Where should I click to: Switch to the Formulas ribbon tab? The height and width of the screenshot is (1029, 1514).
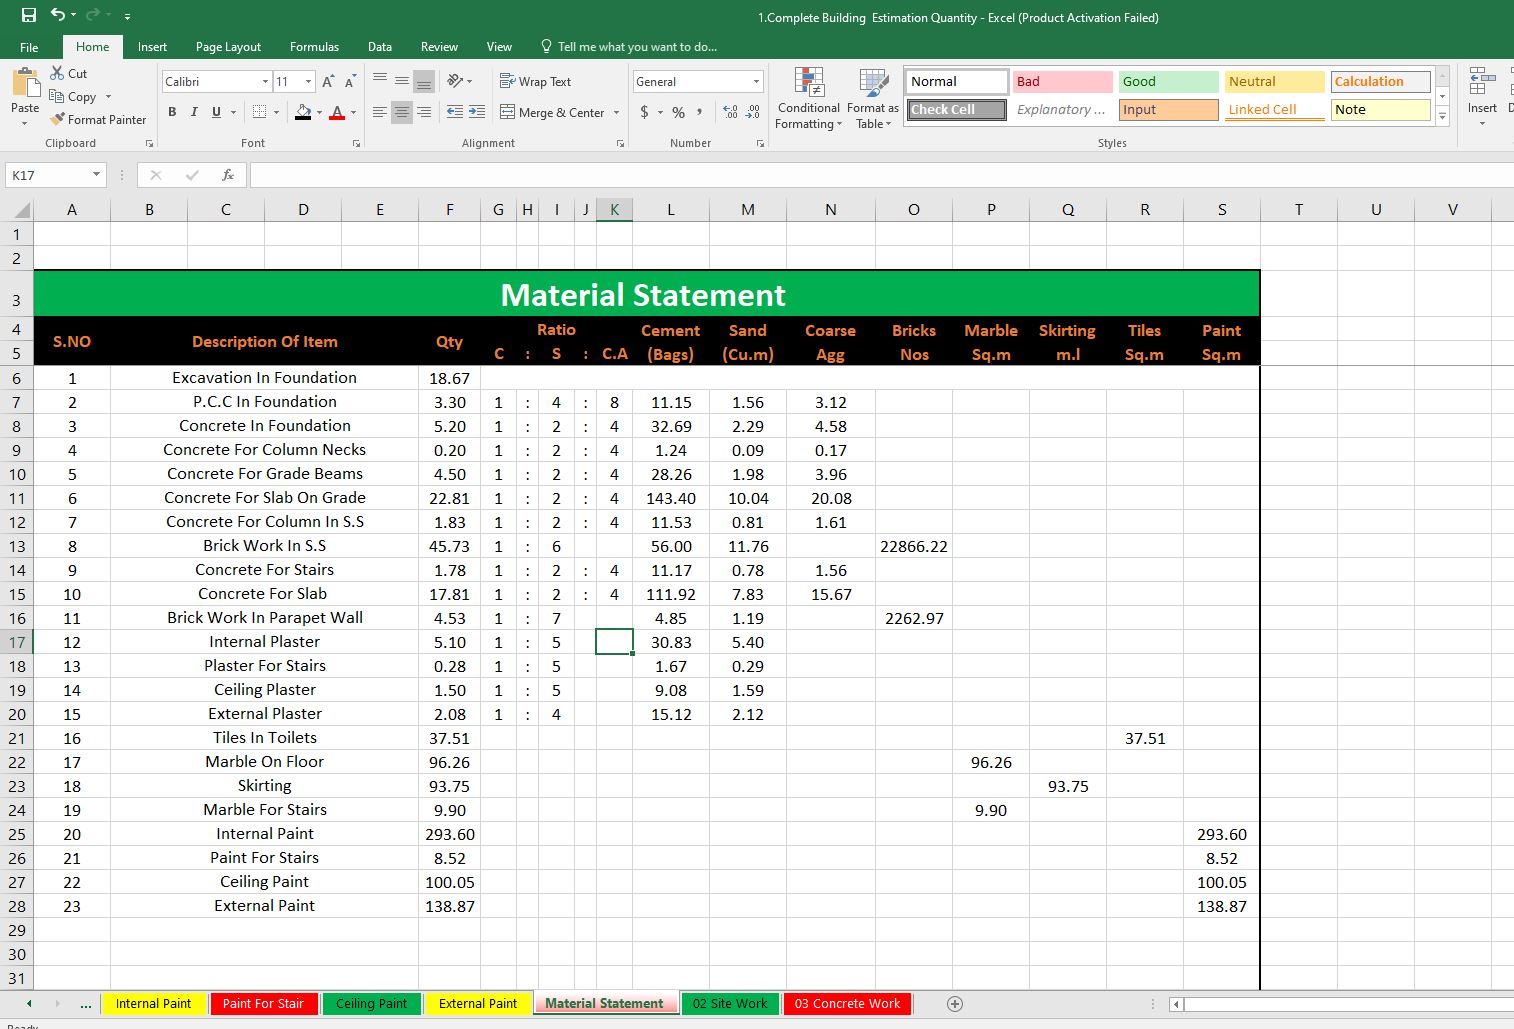[314, 47]
